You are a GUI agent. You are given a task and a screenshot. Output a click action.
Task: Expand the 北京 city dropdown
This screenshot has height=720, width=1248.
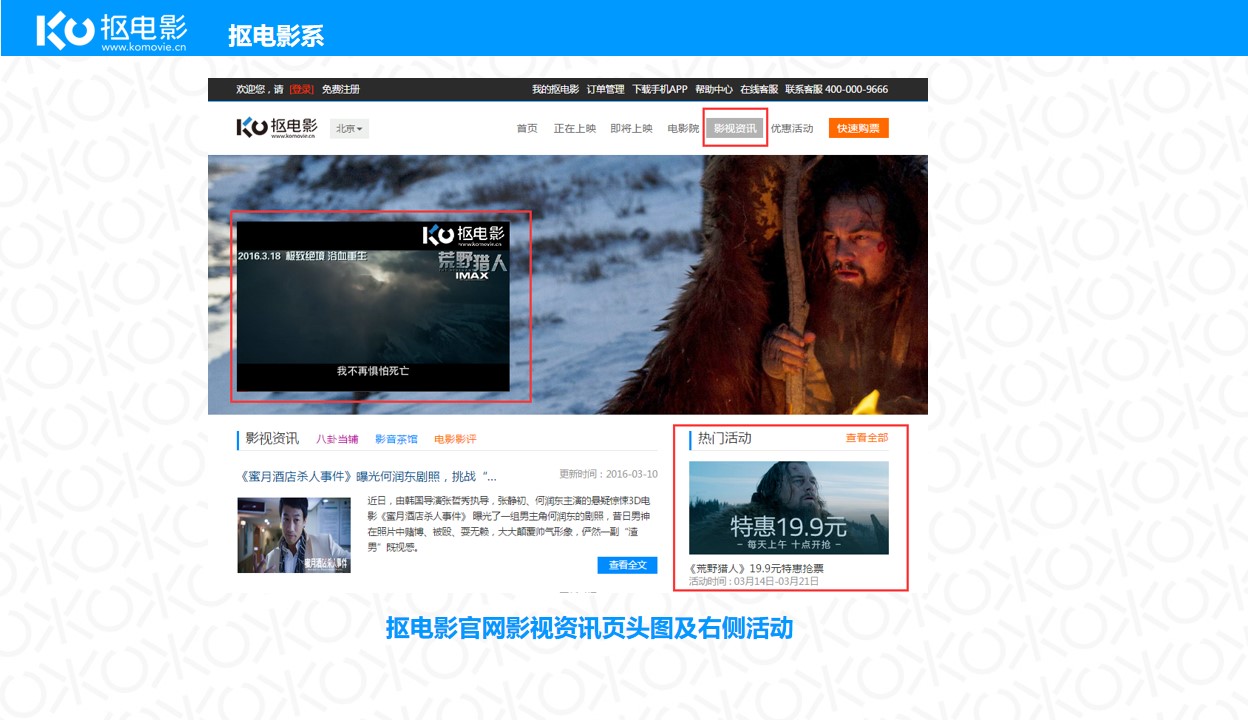pyautogui.click(x=349, y=128)
